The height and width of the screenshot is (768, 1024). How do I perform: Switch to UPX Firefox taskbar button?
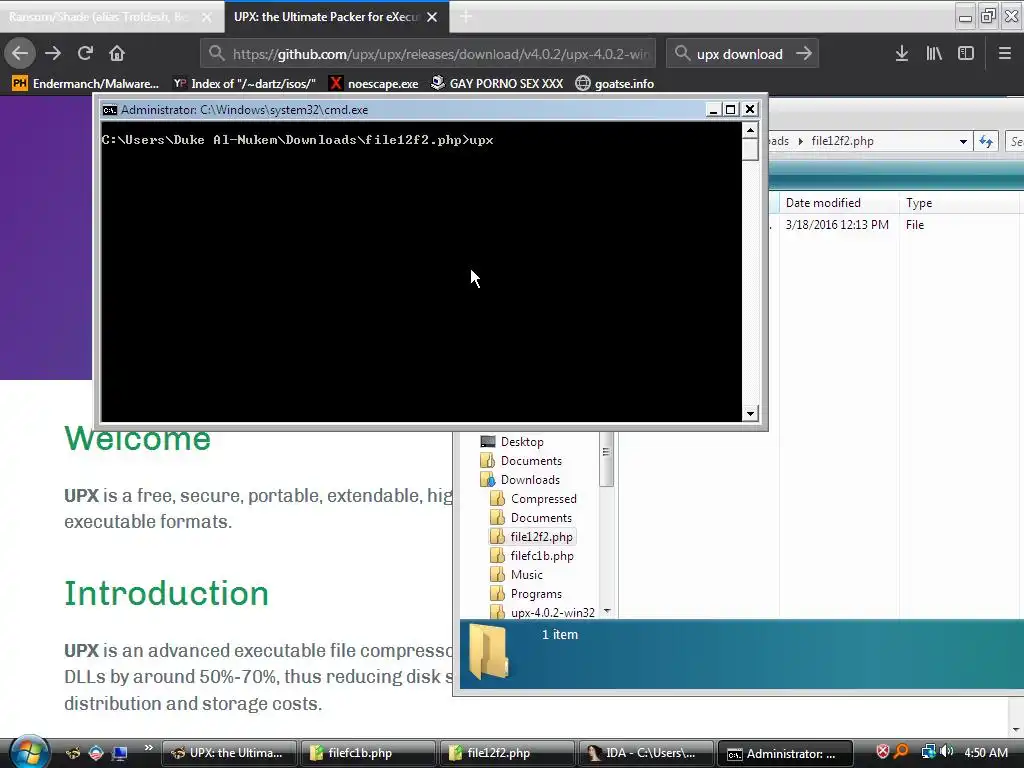pos(229,753)
